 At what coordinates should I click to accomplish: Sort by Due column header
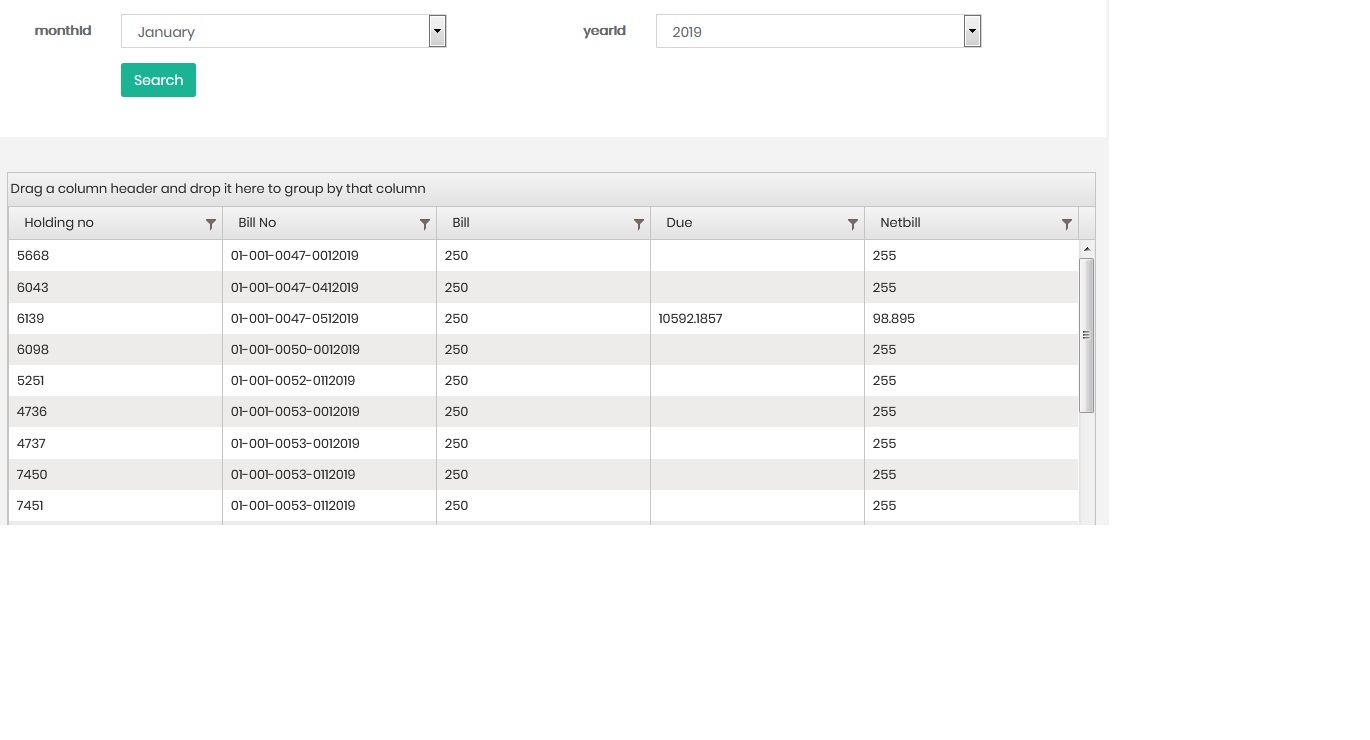click(679, 223)
